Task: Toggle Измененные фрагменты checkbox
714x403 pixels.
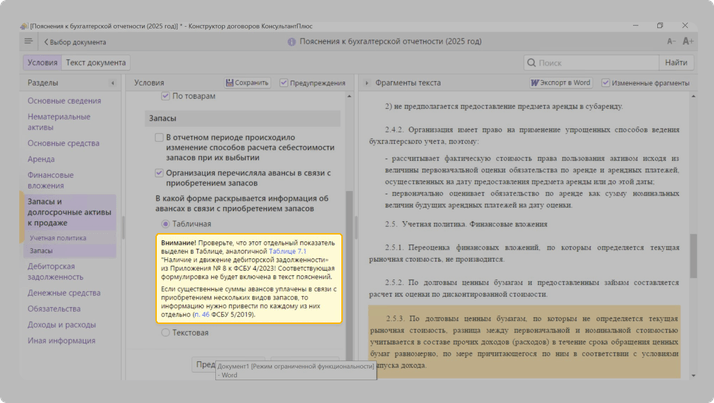Action: coord(606,82)
